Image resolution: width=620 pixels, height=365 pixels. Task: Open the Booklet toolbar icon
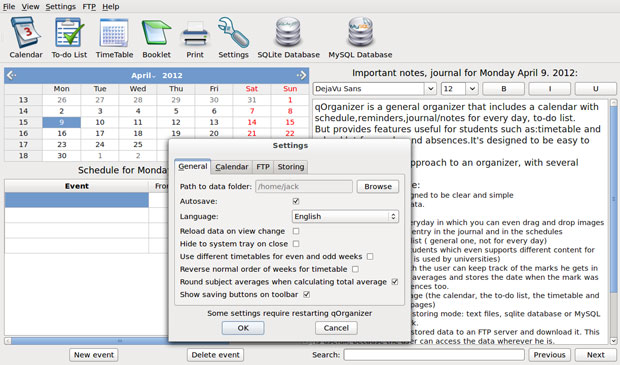[x=157, y=38]
